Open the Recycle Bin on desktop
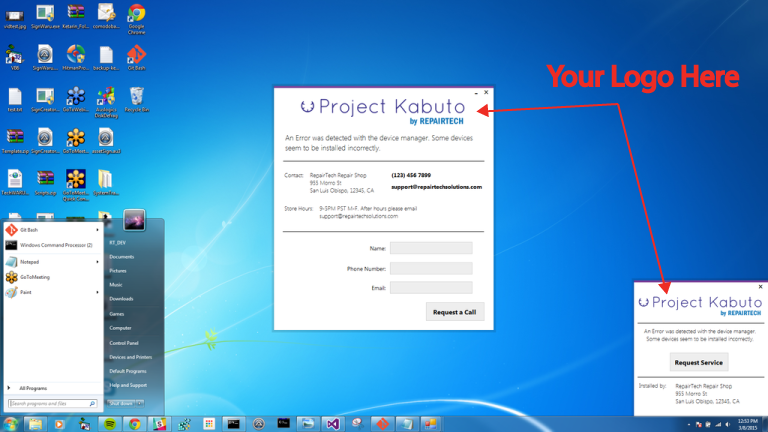 click(137, 99)
